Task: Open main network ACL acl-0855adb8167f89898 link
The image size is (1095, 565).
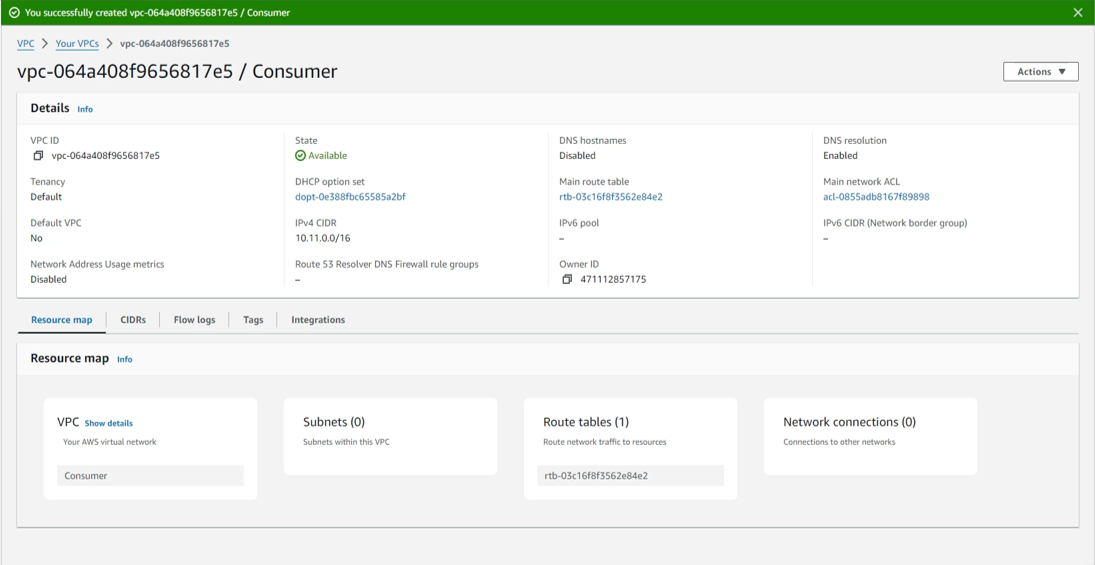Action: (876, 197)
